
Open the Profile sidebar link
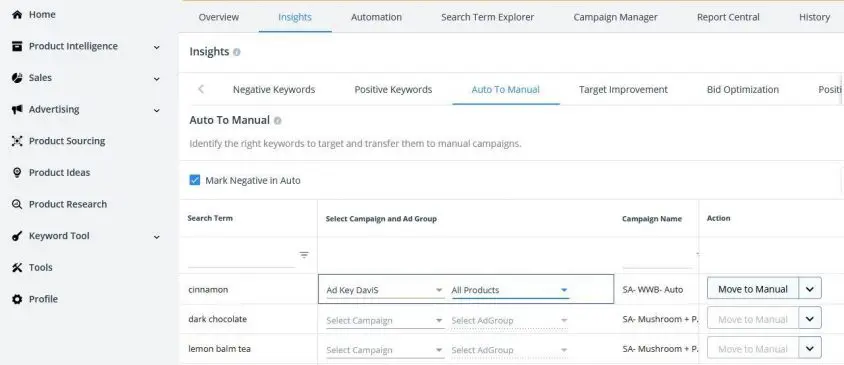click(43, 299)
